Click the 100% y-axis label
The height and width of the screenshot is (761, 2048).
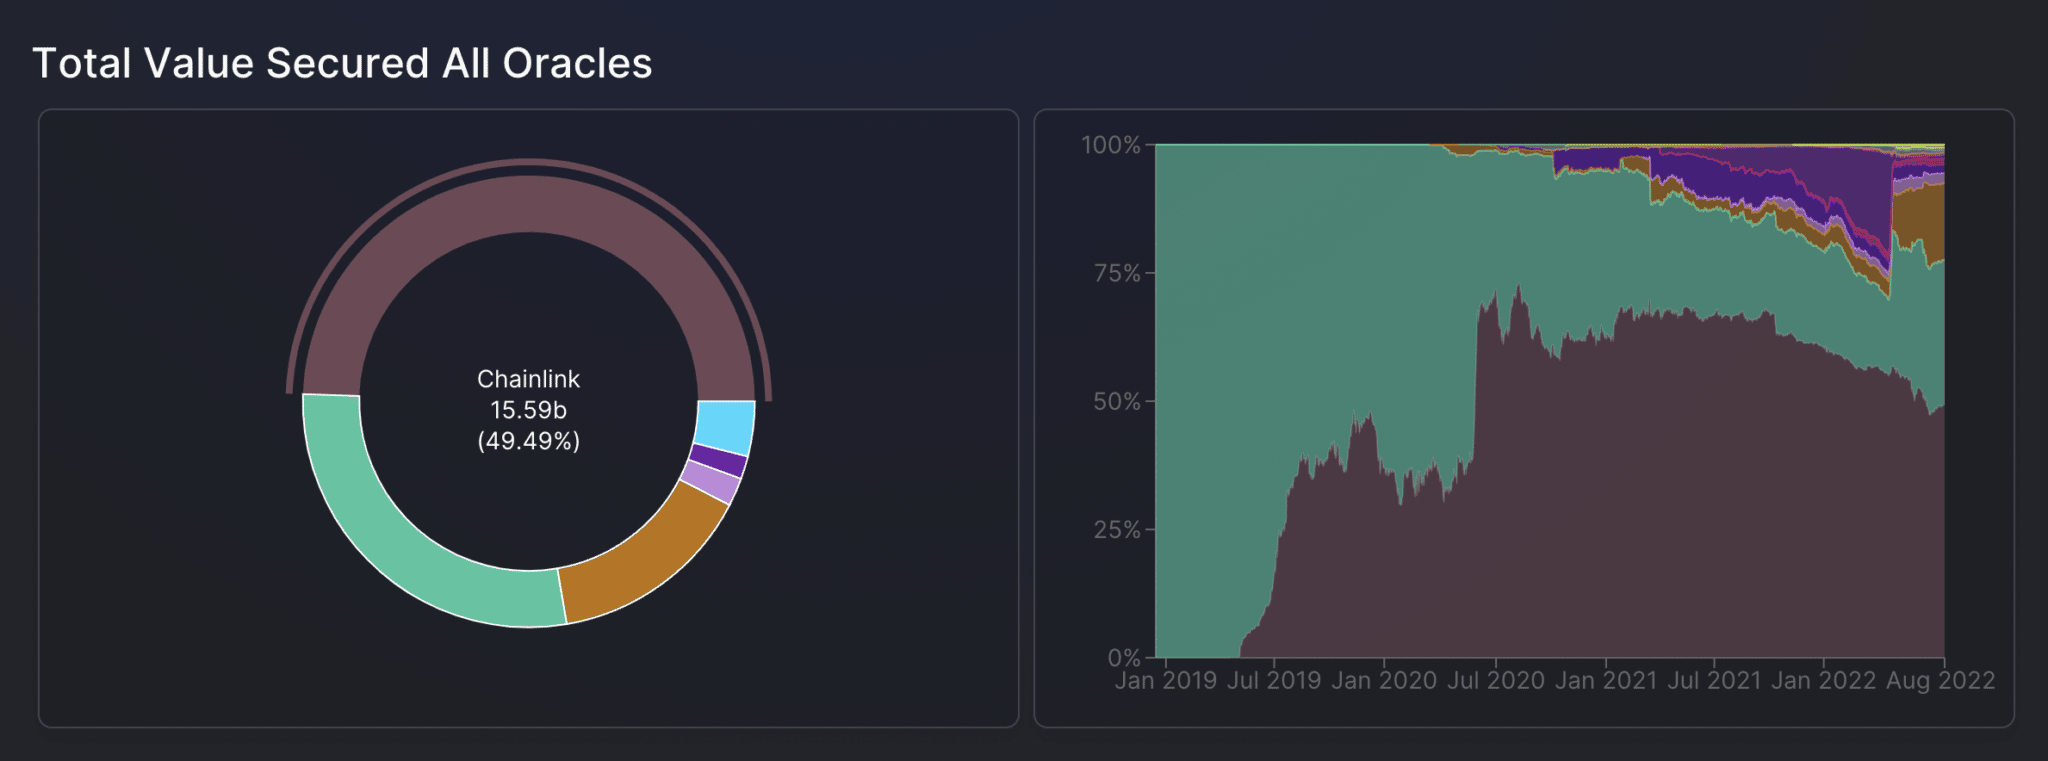click(x=1110, y=146)
